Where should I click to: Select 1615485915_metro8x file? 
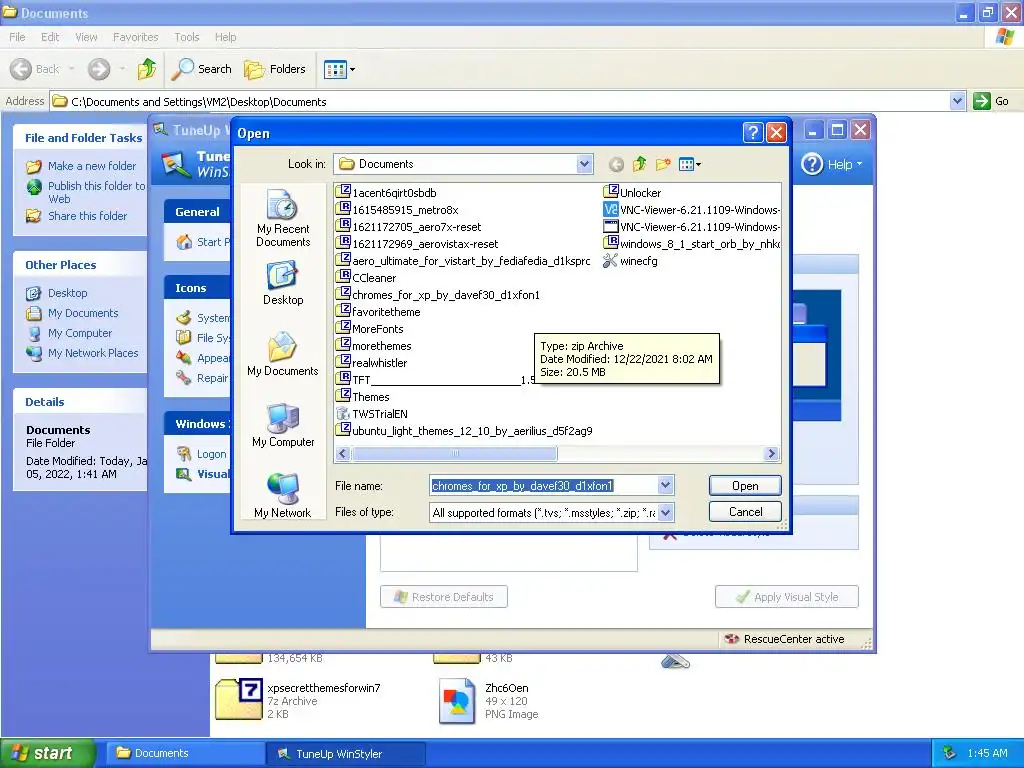pos(397,210)
